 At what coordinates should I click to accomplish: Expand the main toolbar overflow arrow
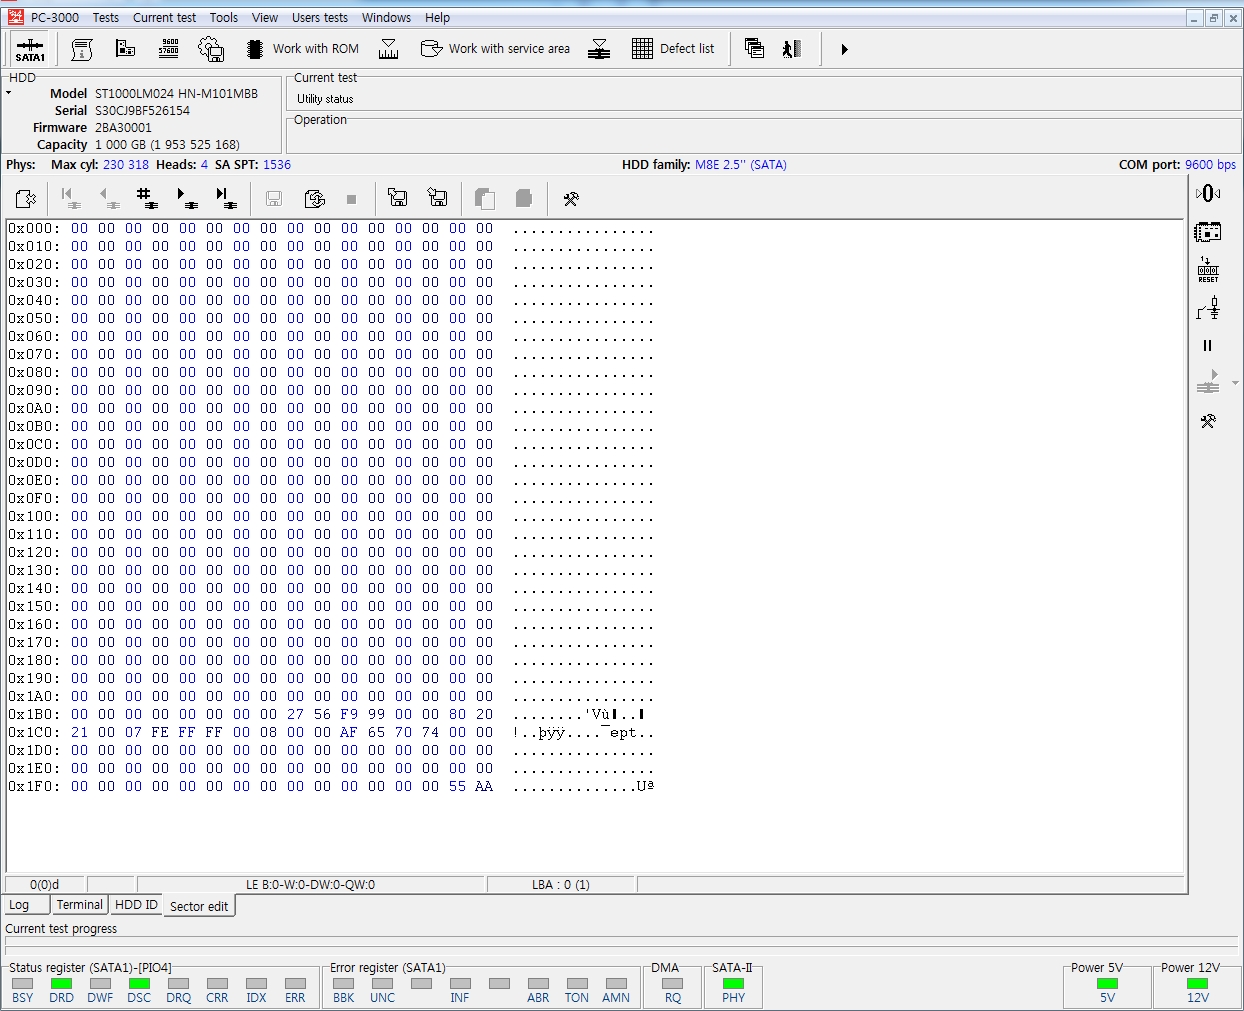pos(844,49)
